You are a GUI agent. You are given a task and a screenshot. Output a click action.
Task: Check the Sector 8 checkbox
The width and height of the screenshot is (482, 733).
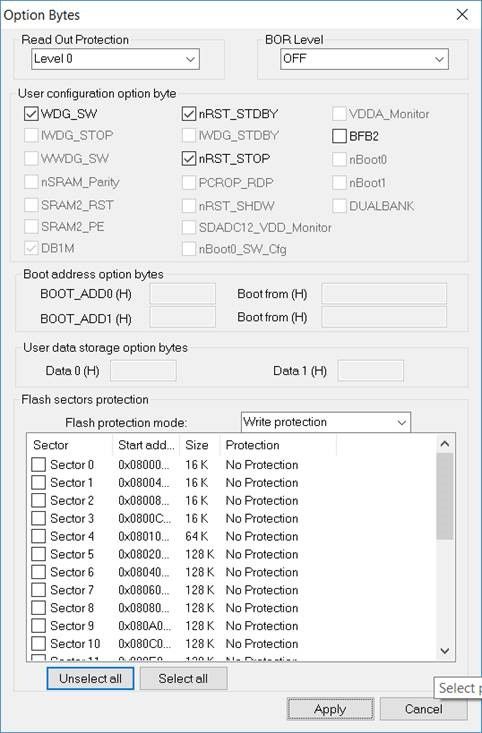pos(38,608)
